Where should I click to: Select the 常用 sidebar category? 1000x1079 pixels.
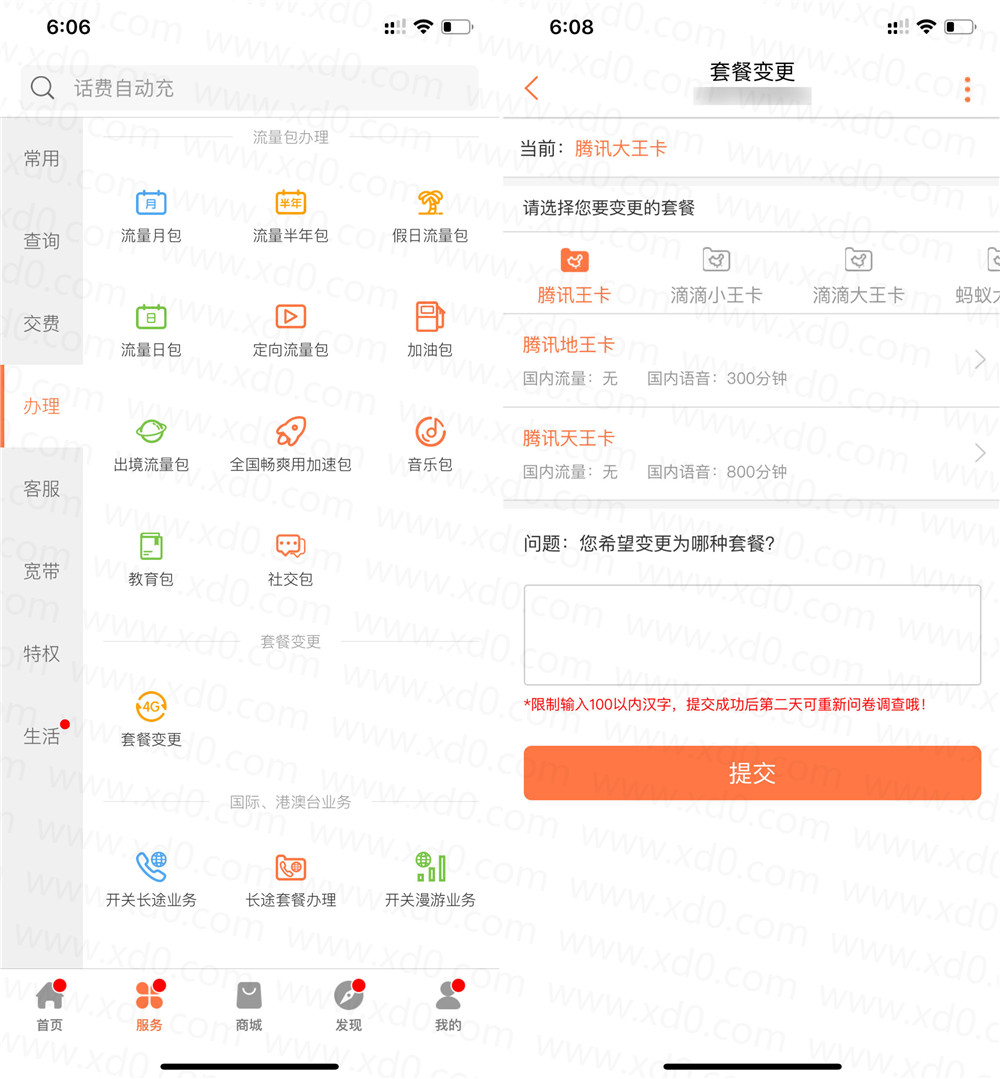click(42, 159)
